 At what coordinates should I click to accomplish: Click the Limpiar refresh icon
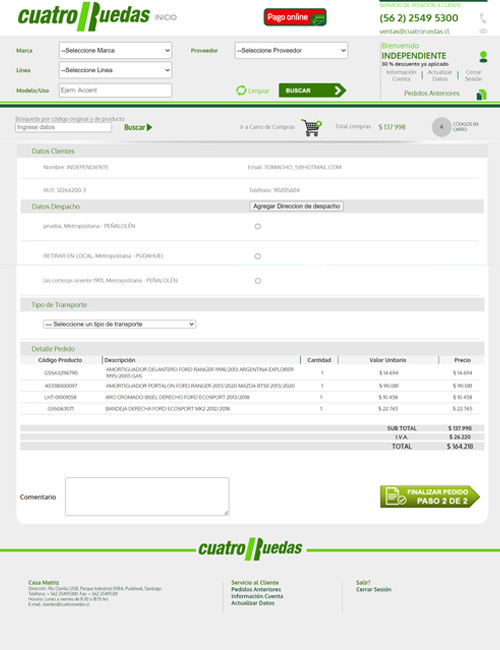(241, 90)
